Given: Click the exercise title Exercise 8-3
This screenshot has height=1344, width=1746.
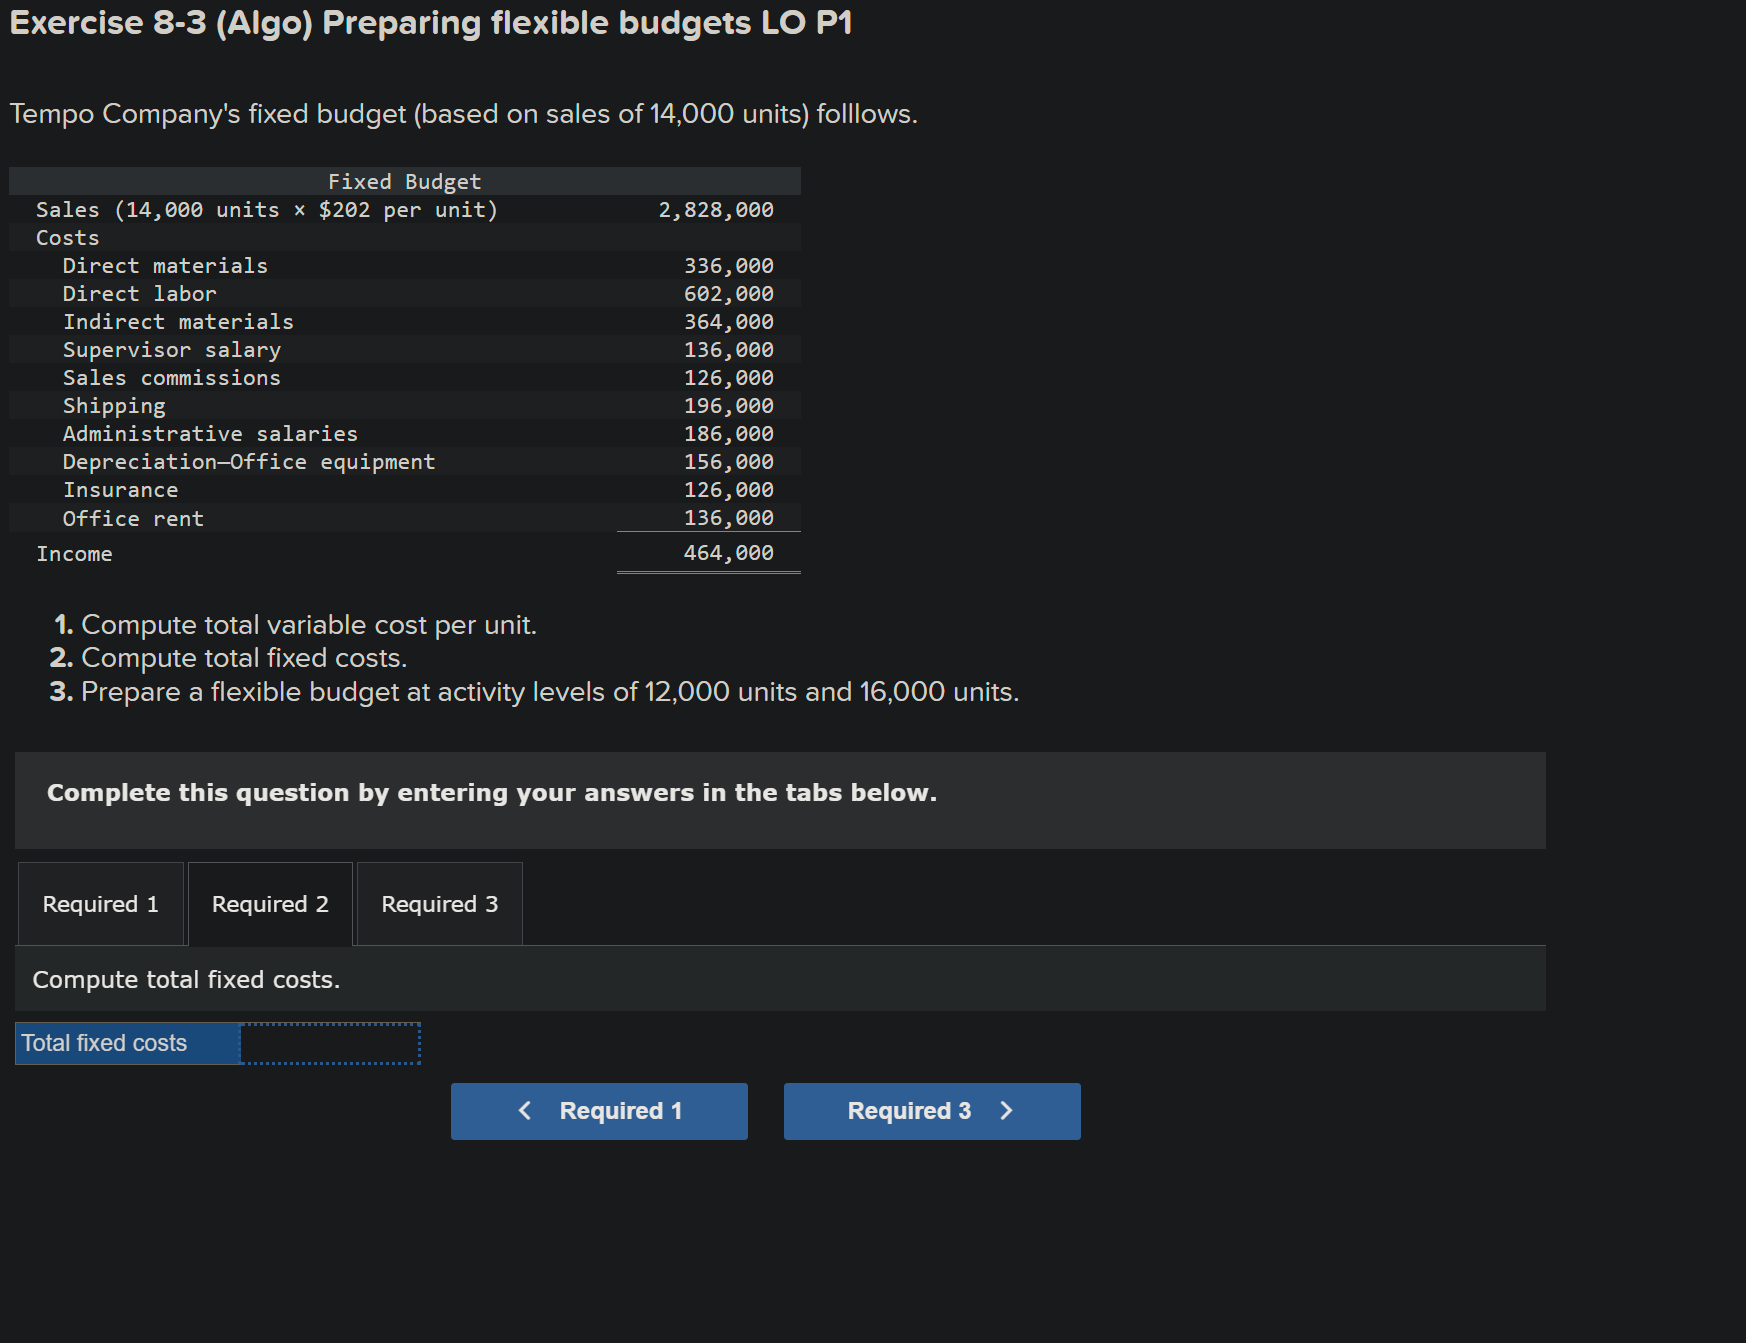Looking at the screenshot, I should [x=430, y=22].
